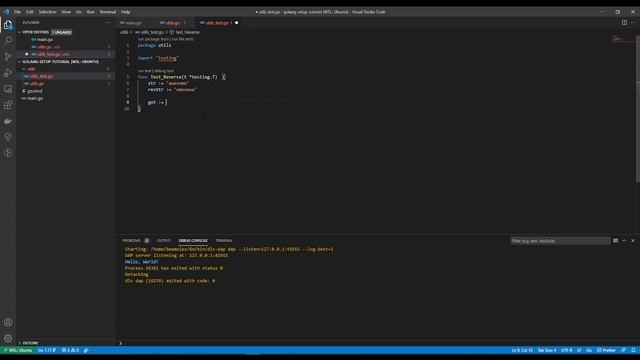Open Explorer panel More Actions ellipsis
640x360 pixels.
(x=108, y=23)
